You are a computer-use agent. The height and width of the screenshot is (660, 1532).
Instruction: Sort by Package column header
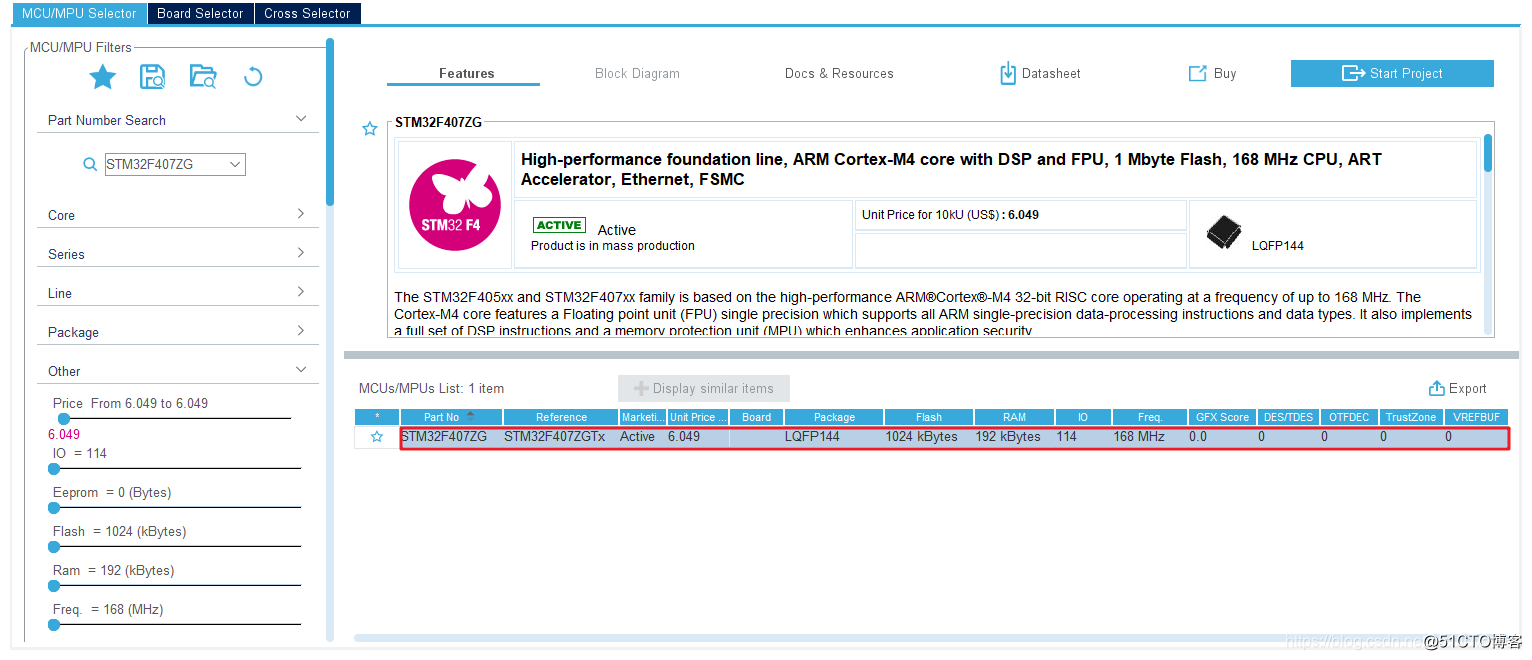(834, 417)
